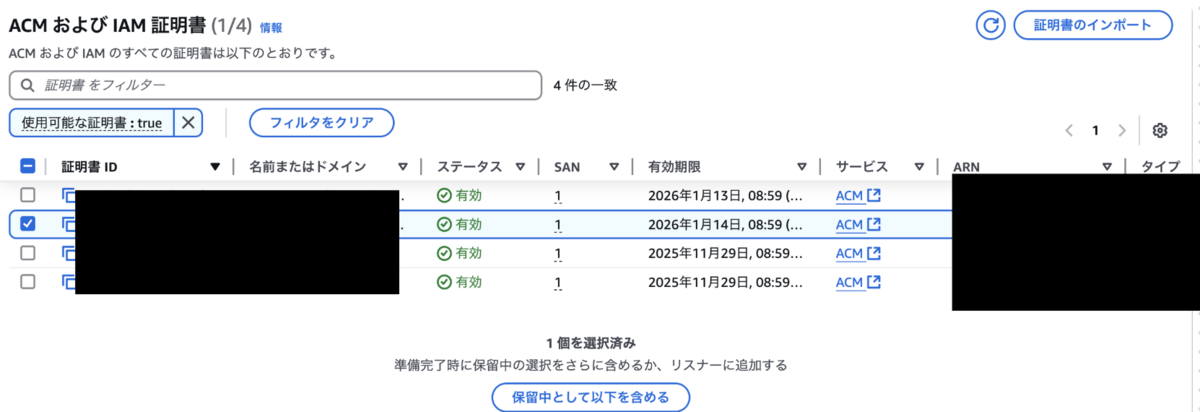Viewport: 1200px width, 412px height.
Task: Open ACM external link in 2026年1月14日 row
Action: 858,224
